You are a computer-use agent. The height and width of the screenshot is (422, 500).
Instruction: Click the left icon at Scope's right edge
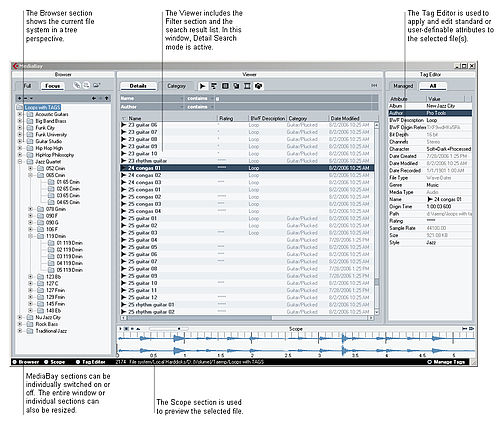click(x=465, y=329)
